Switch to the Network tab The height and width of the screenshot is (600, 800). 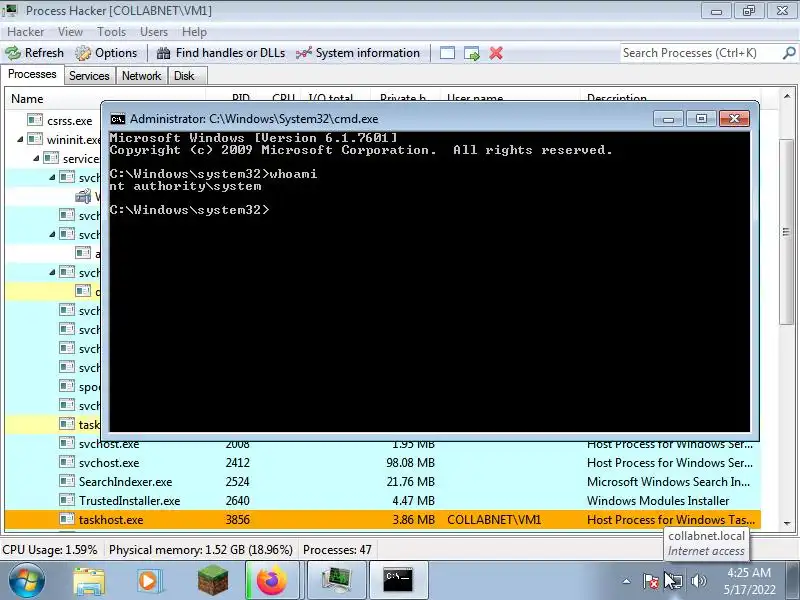coord(141,76)
